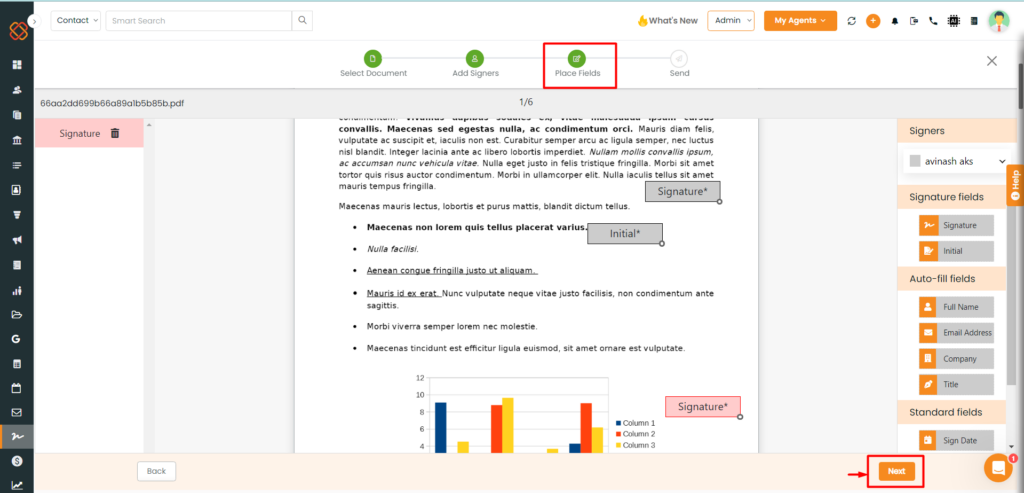Add the Email Address auto-fill field

click(956, 332)
